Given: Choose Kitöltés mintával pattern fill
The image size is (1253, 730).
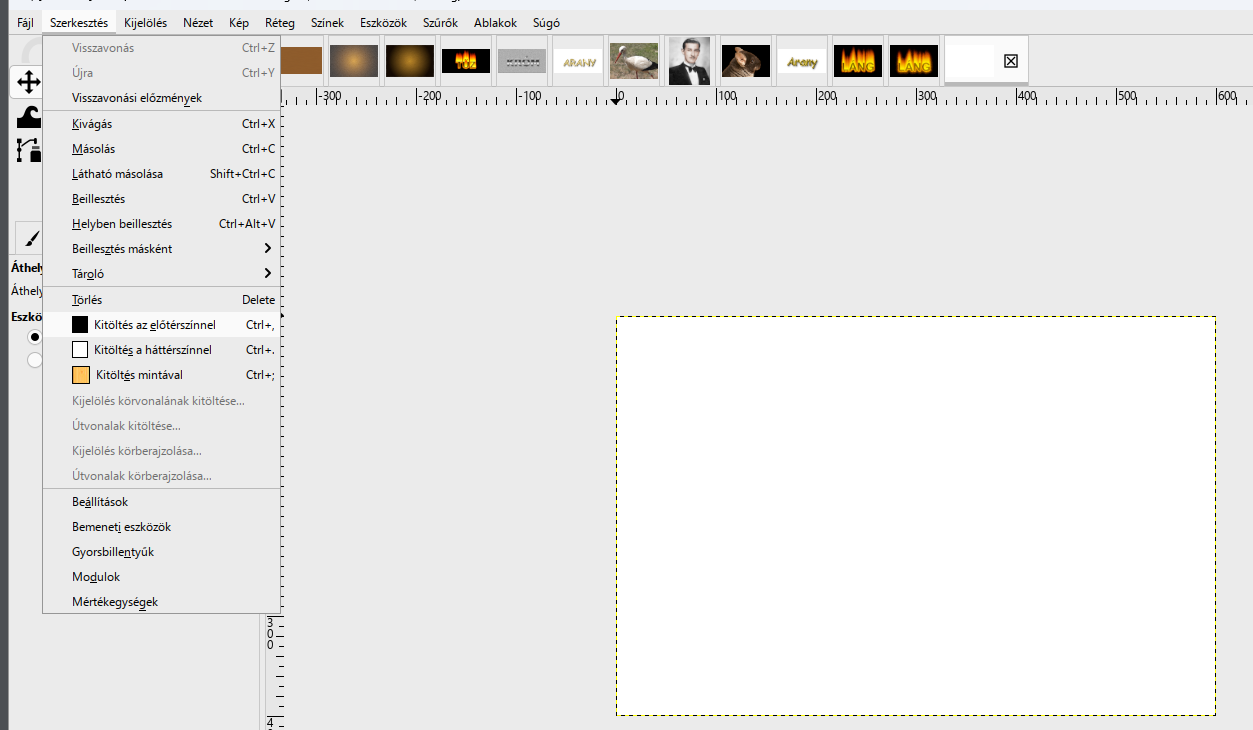Looking at the screenshot, I should (x=161, y=375).
